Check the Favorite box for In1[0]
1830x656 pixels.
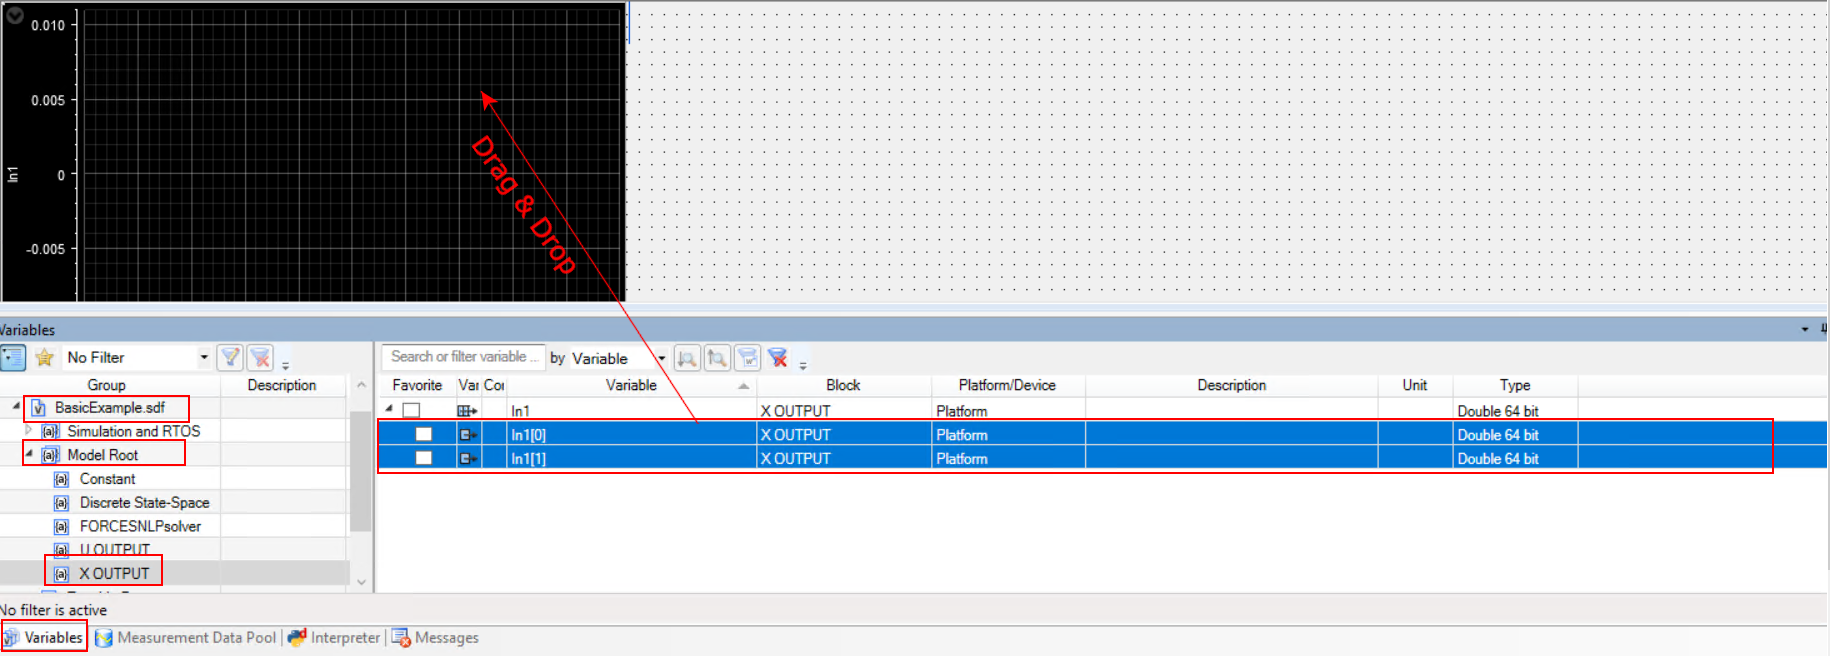pos(424,435)
